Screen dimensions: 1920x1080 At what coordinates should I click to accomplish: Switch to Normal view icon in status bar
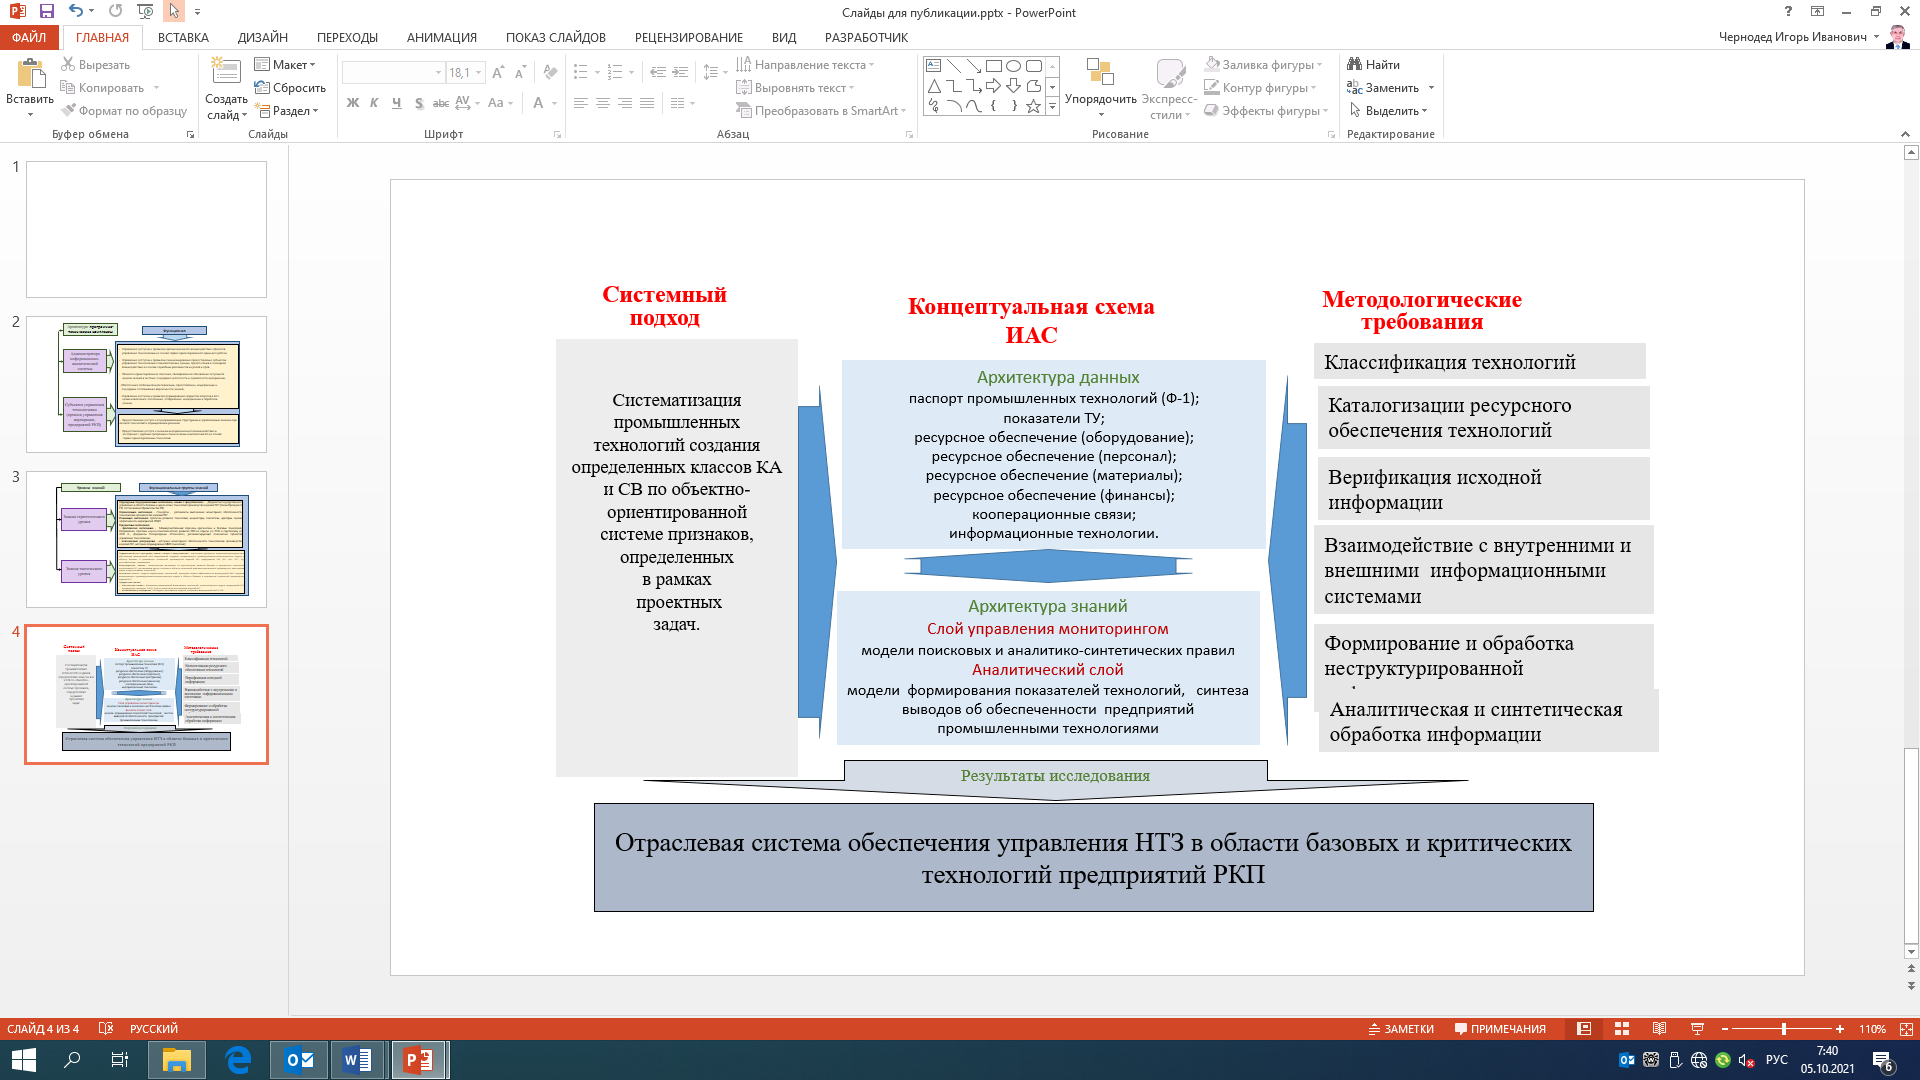pos(1584,1029)
